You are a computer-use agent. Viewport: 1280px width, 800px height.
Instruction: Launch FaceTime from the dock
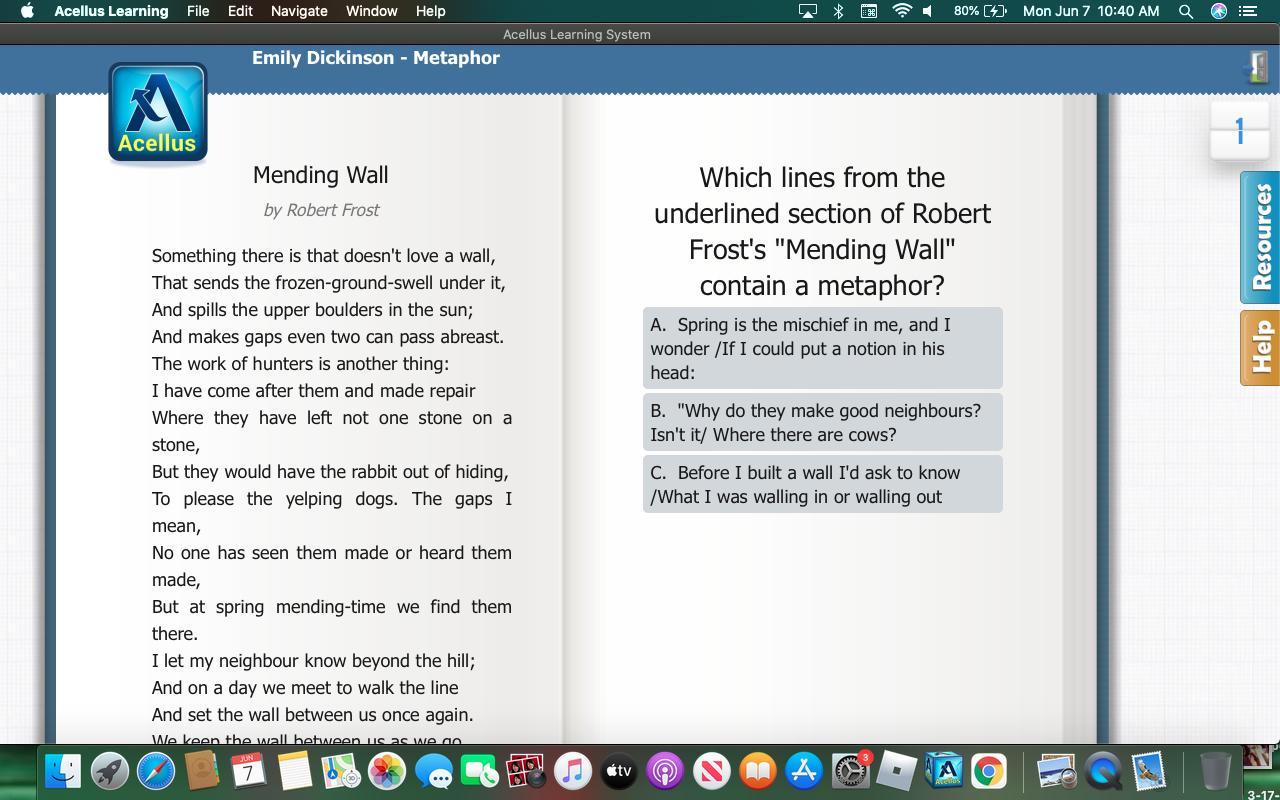click(x=480, y=771)
